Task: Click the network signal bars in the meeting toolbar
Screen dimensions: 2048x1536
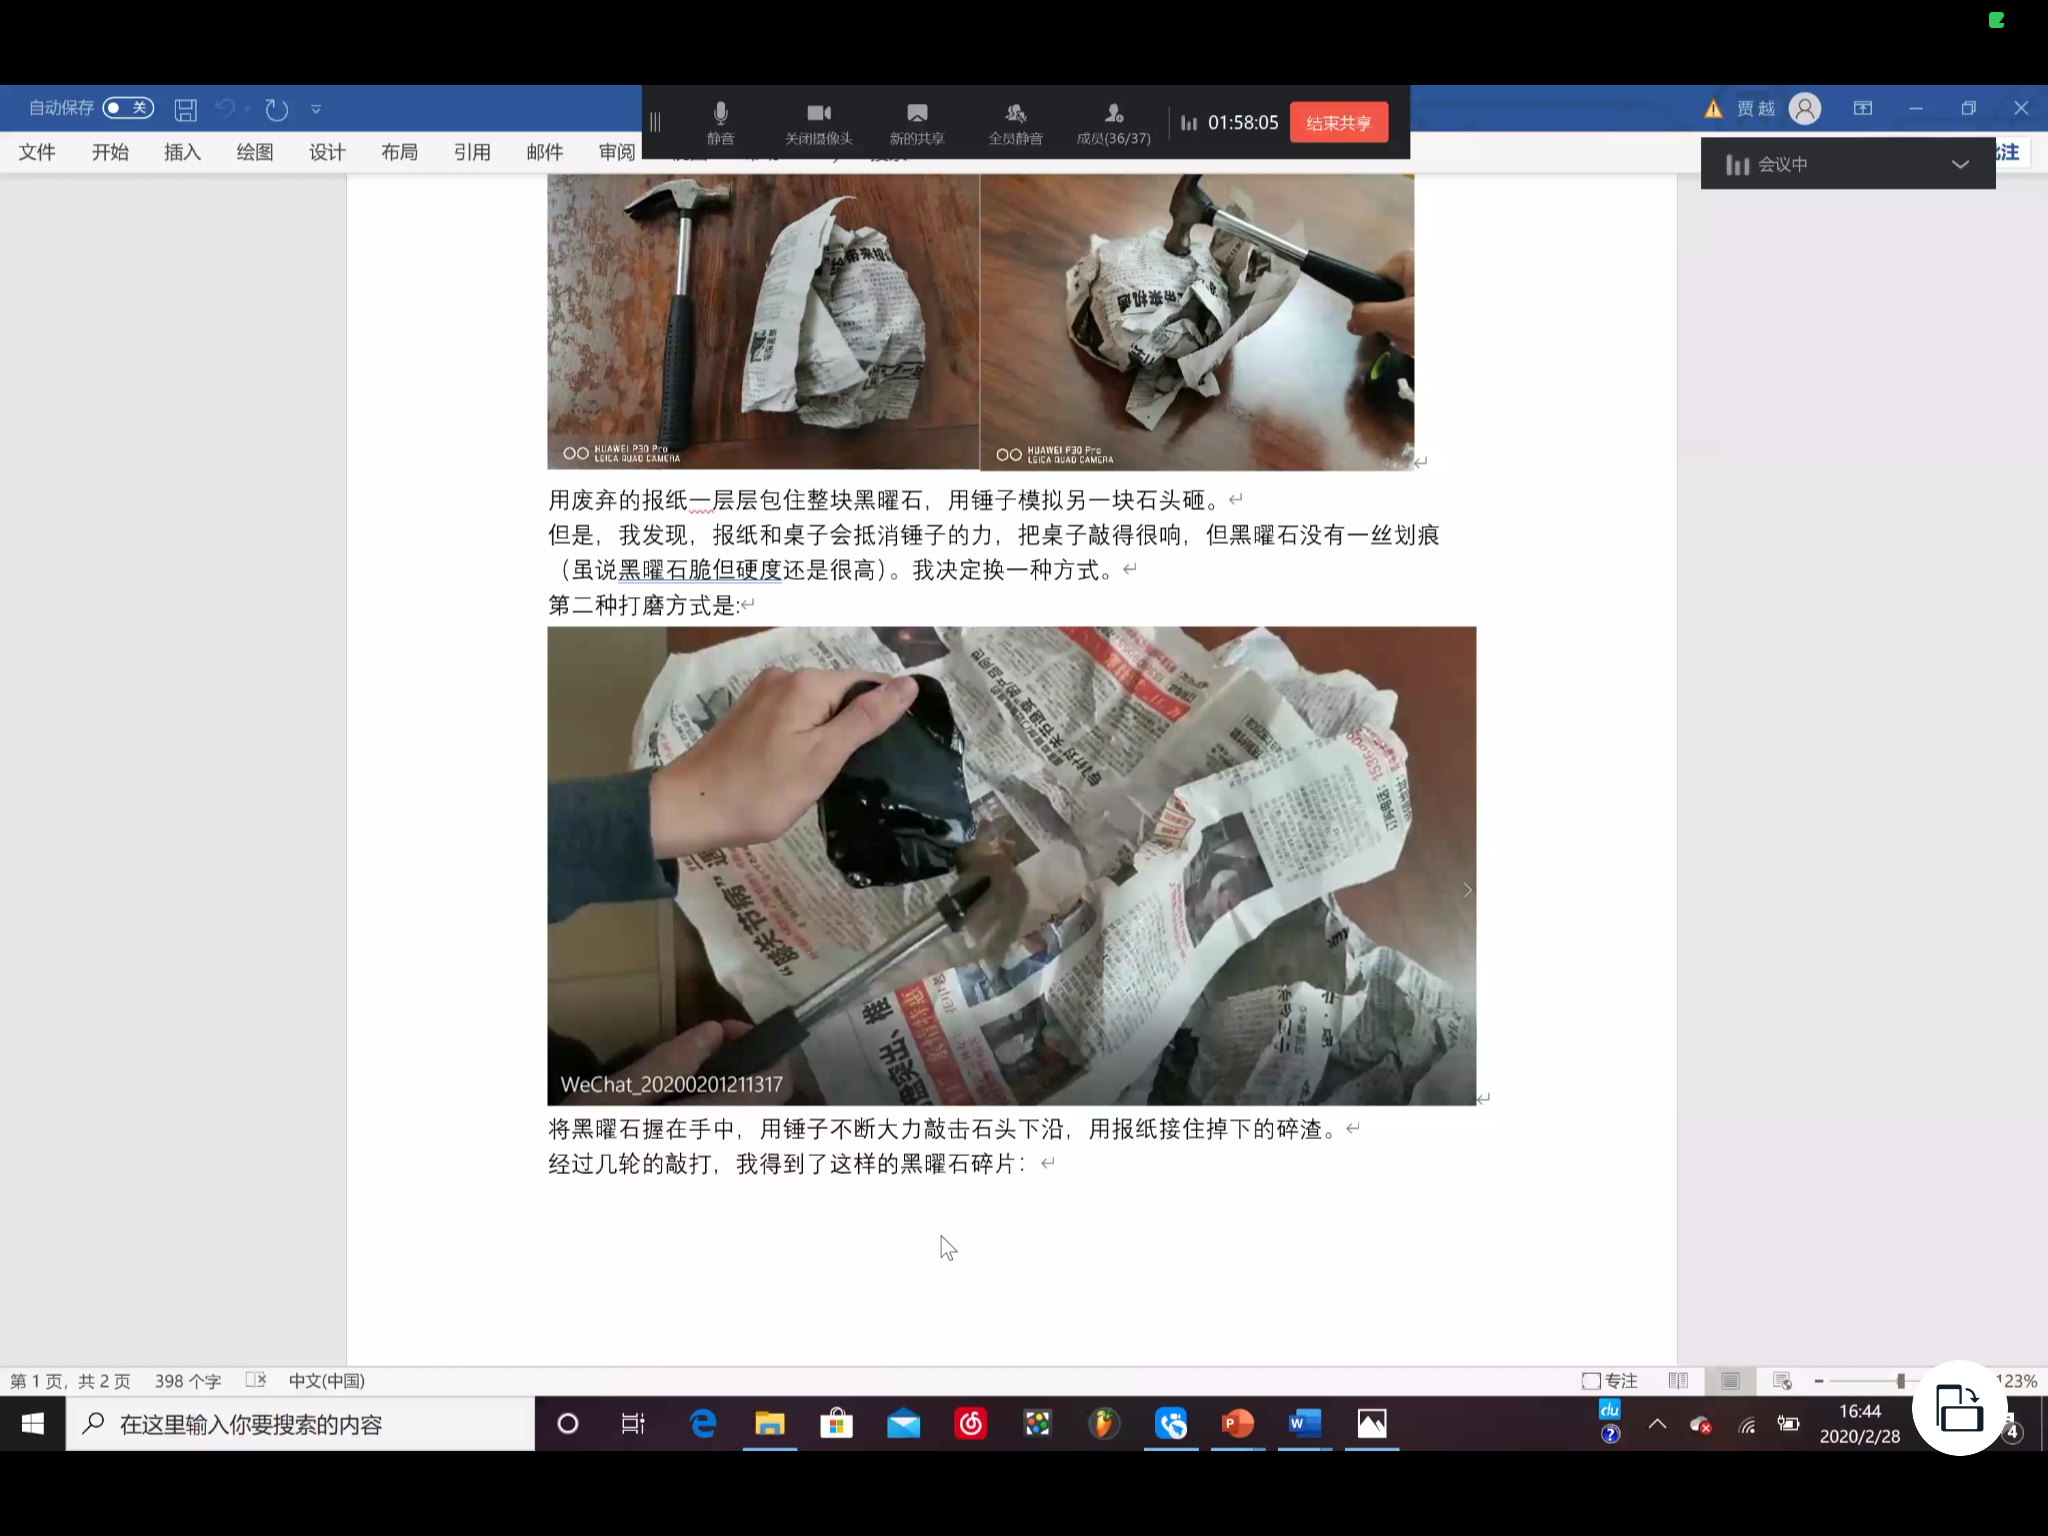Action: click(x=1189, y=122)
